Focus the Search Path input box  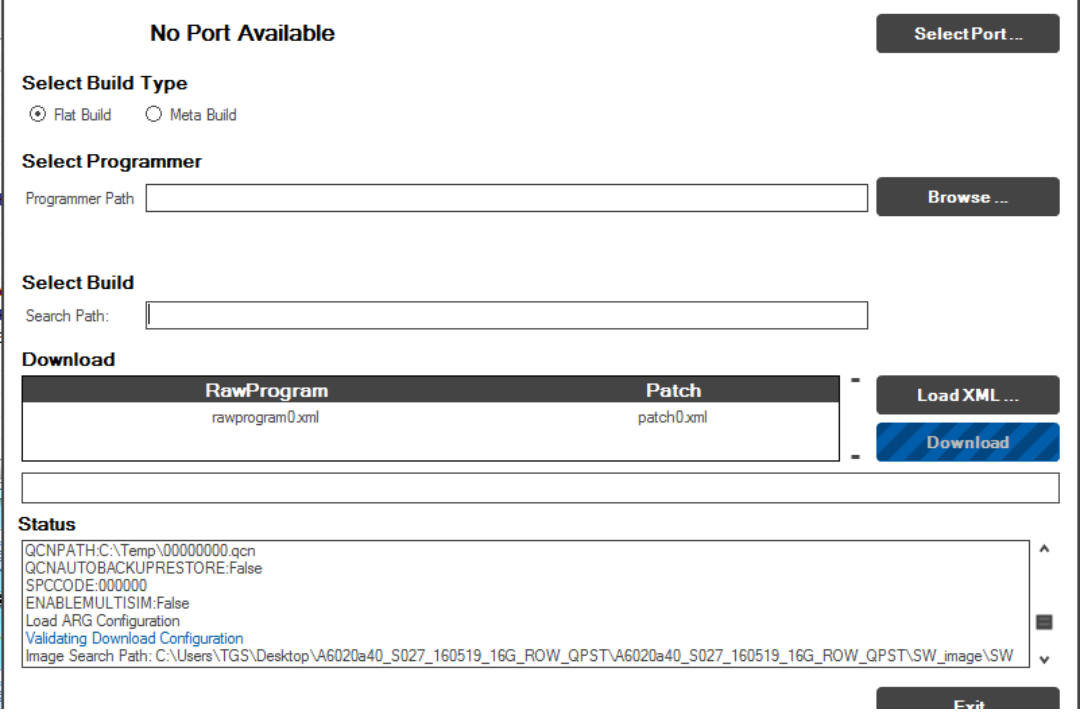pyautogui.click(x=506, y=316)
